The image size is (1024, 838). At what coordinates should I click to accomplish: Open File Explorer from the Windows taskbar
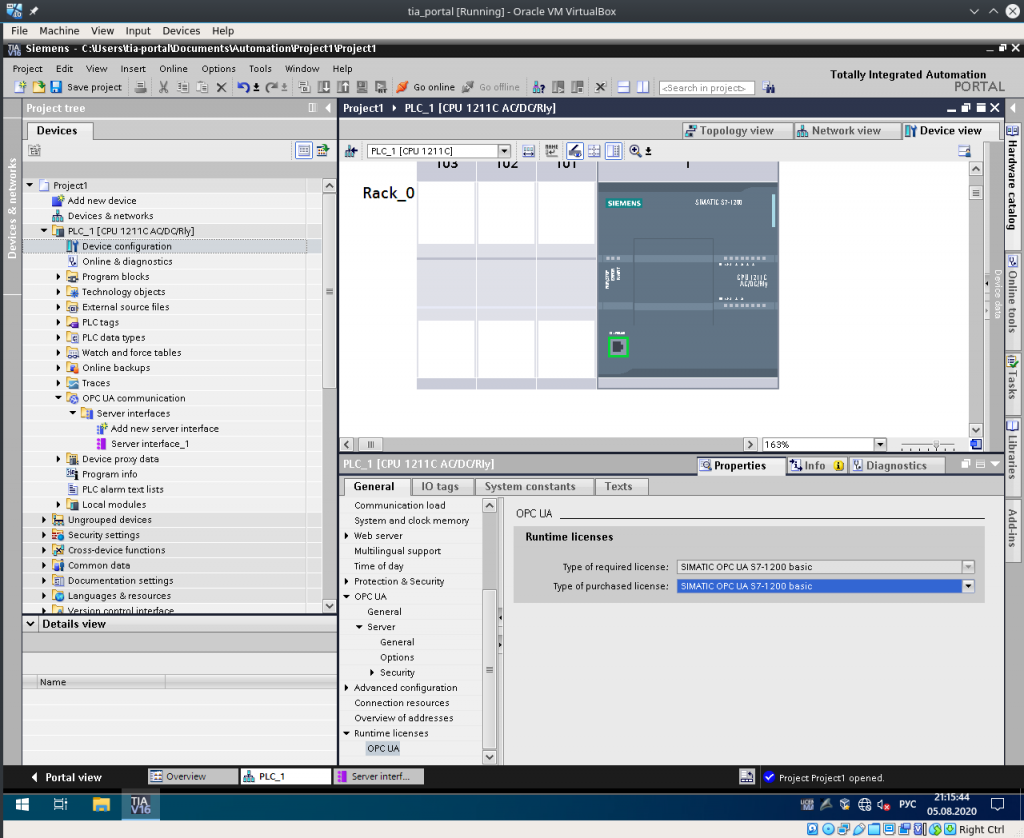click(x=101, y=805)
